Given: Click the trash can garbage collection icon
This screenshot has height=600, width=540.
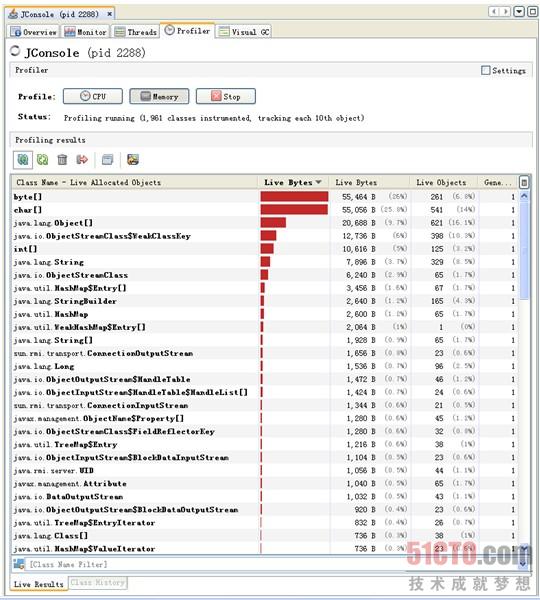Looking at the screenshot, I should click(62, 160).
